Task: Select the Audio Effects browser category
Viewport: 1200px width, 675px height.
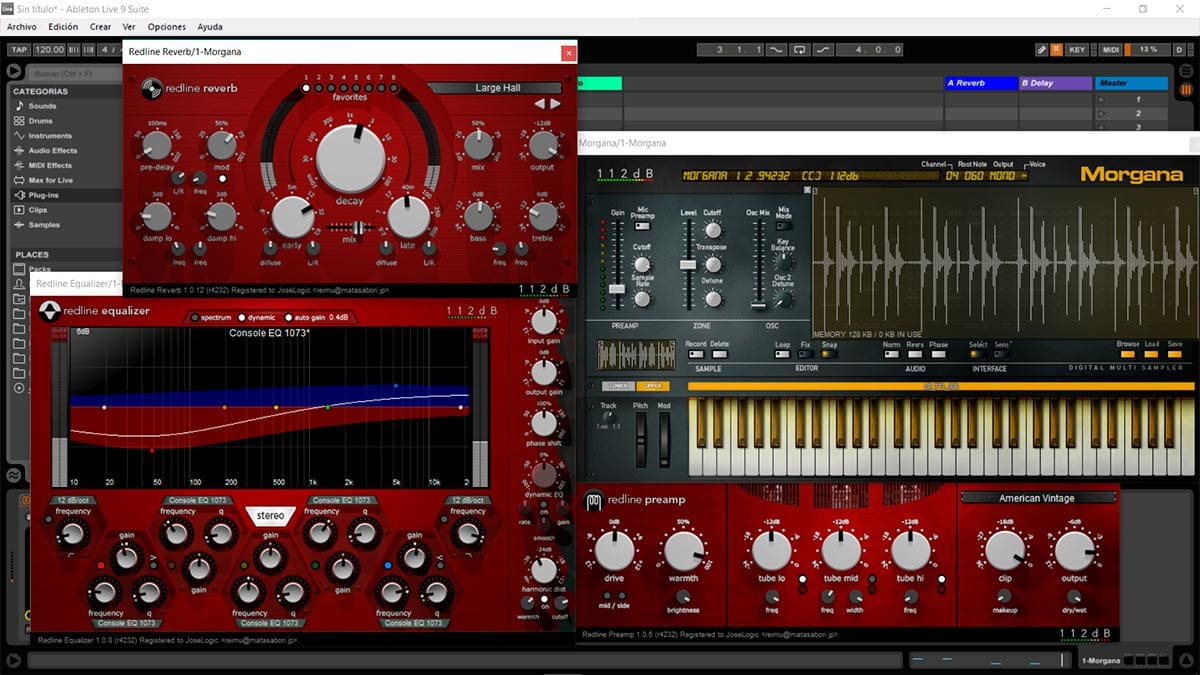Action: 53,151
